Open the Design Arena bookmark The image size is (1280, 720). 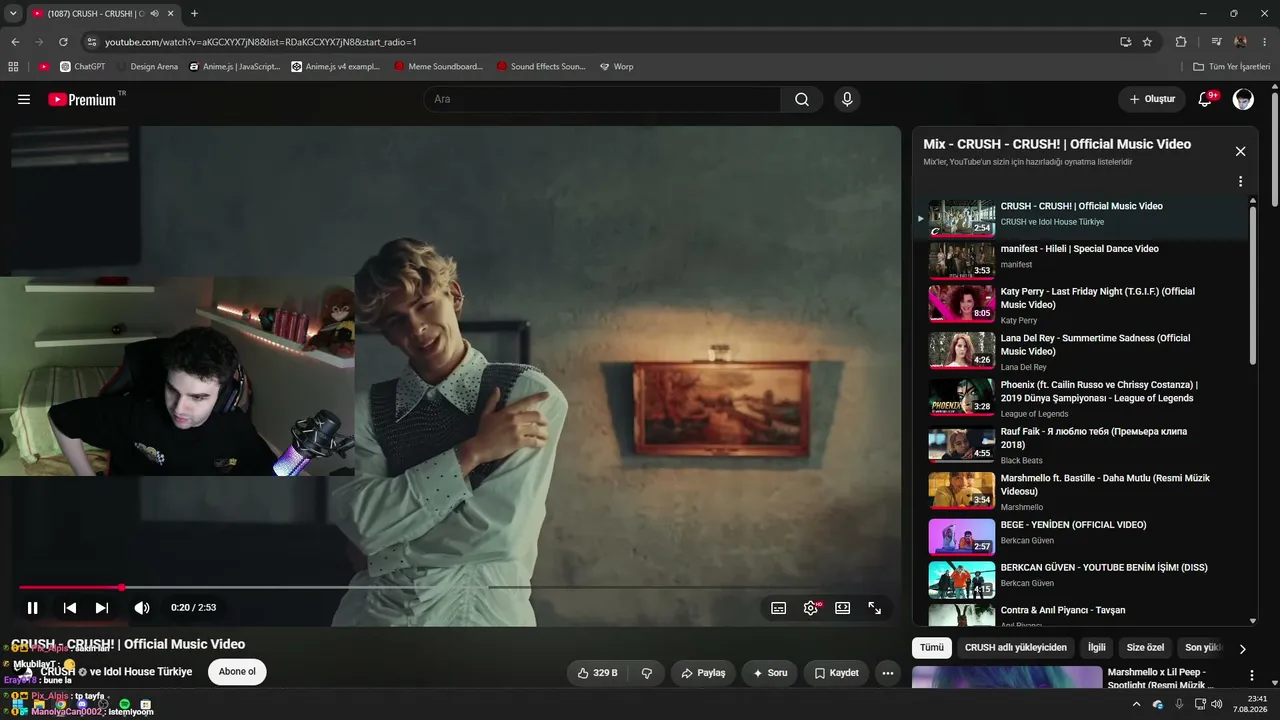point(147,67)
